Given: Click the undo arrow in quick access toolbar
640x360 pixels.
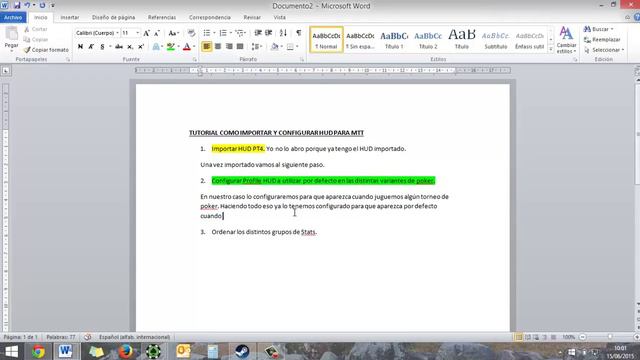Looking at the screenshot, I should pos(27,5).
